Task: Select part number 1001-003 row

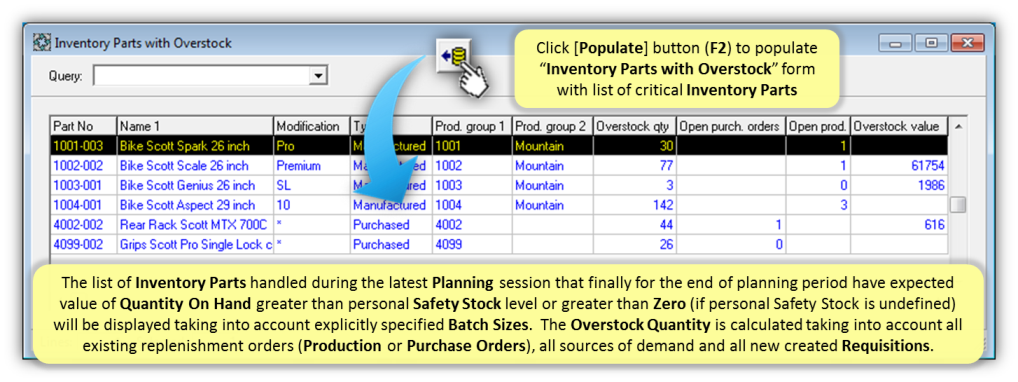Action: pos(499,146)
